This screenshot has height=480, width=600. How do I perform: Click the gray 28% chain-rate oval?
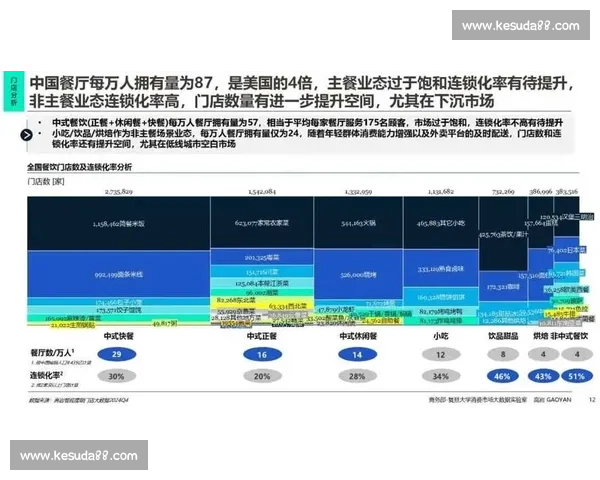coord(357,376)
